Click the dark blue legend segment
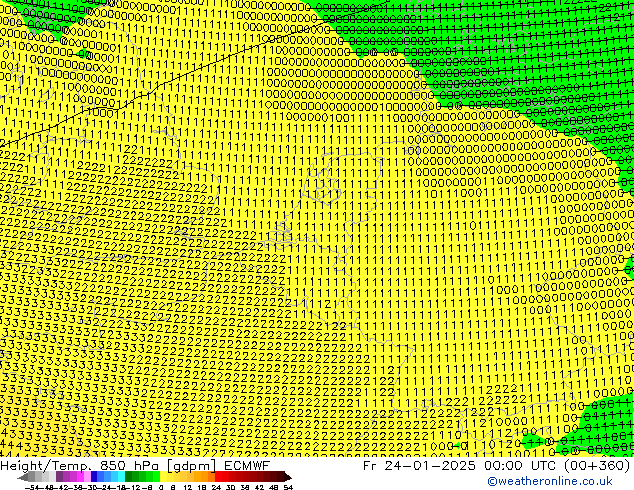Screen dimensions: 634x490 pyautogui.click(x=94, y=477)
